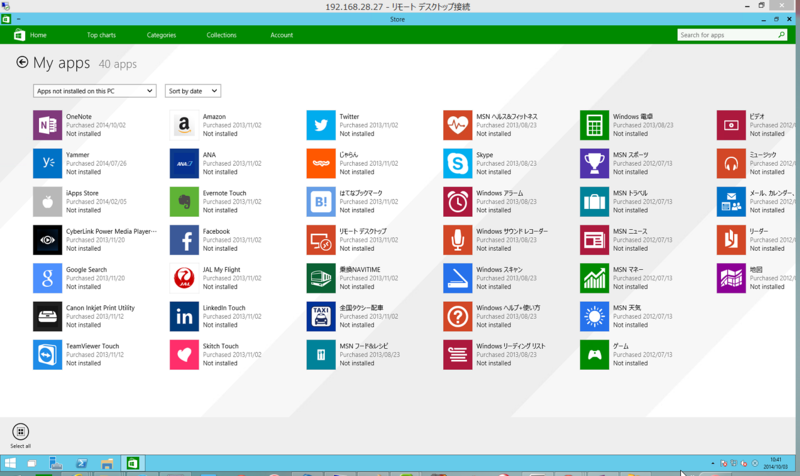This screenshot has height=476, width=800.
Task: Open the Home tab in Store
Action: click(x=38, y=35)
